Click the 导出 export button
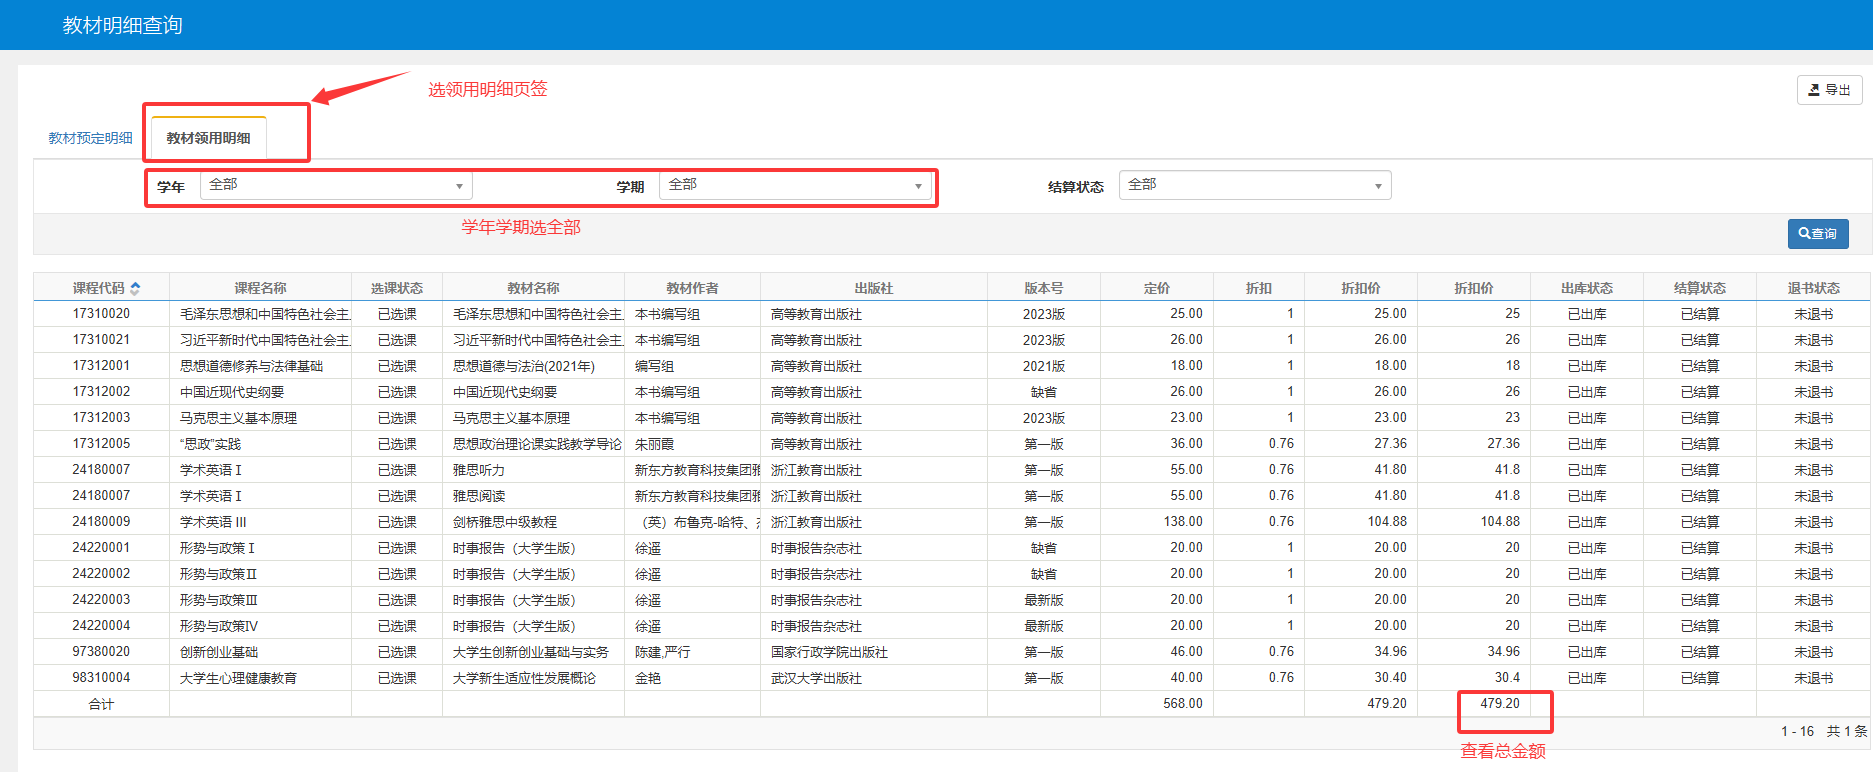 coord(1829,90)
